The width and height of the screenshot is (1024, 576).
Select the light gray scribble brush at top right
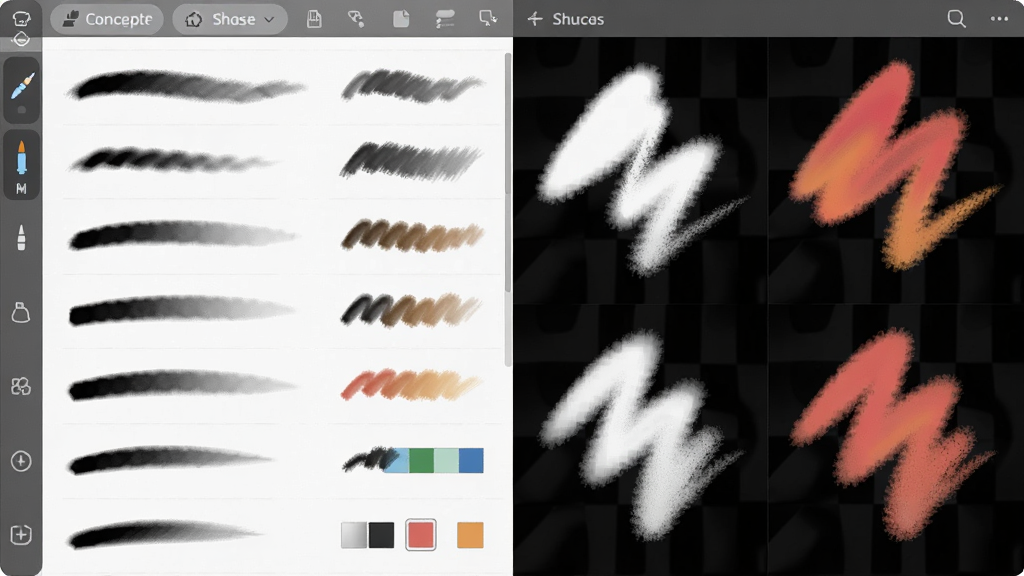point(412,86)
